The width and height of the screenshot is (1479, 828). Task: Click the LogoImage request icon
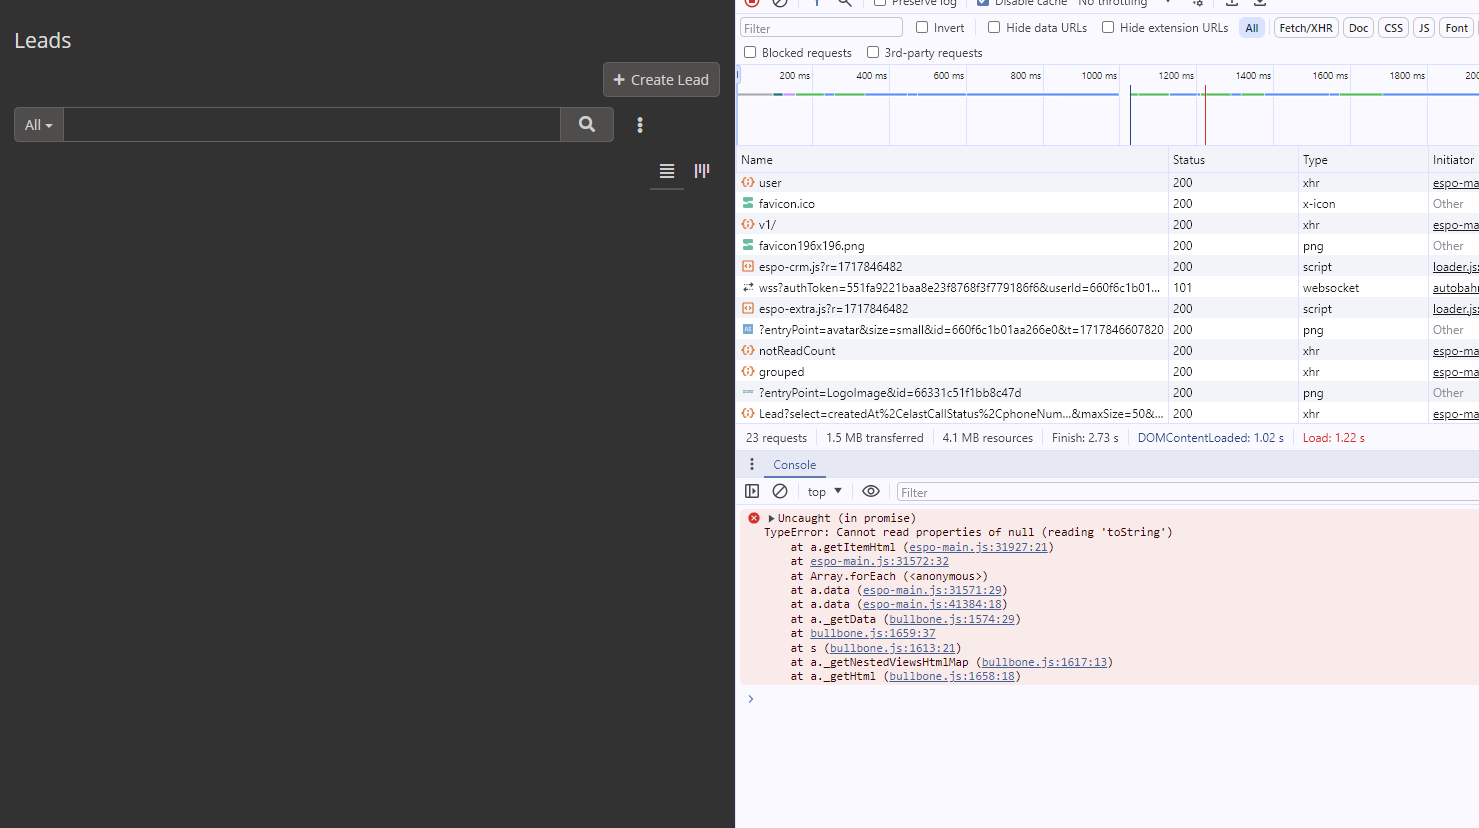748,392
